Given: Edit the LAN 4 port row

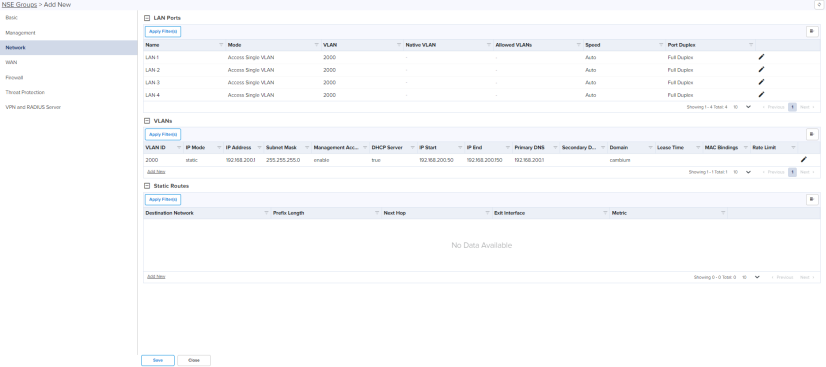Looking at the screenshot, I should click(761, 95).
